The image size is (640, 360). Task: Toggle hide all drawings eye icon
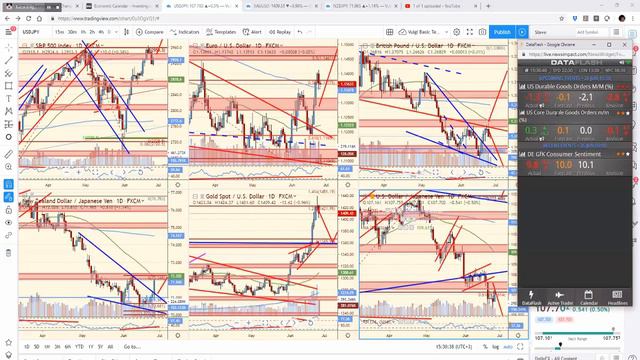pos(9,223)
